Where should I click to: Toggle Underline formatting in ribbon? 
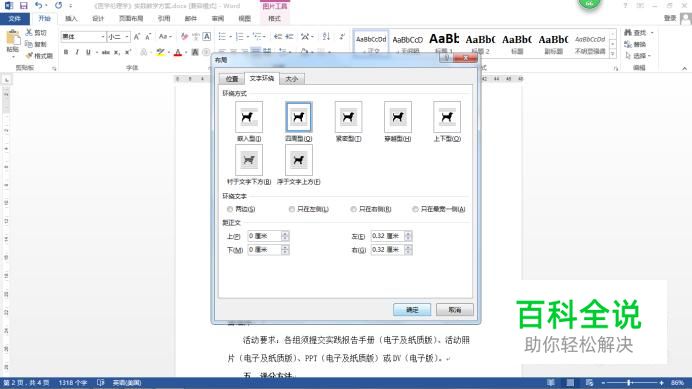click(88, 52)
